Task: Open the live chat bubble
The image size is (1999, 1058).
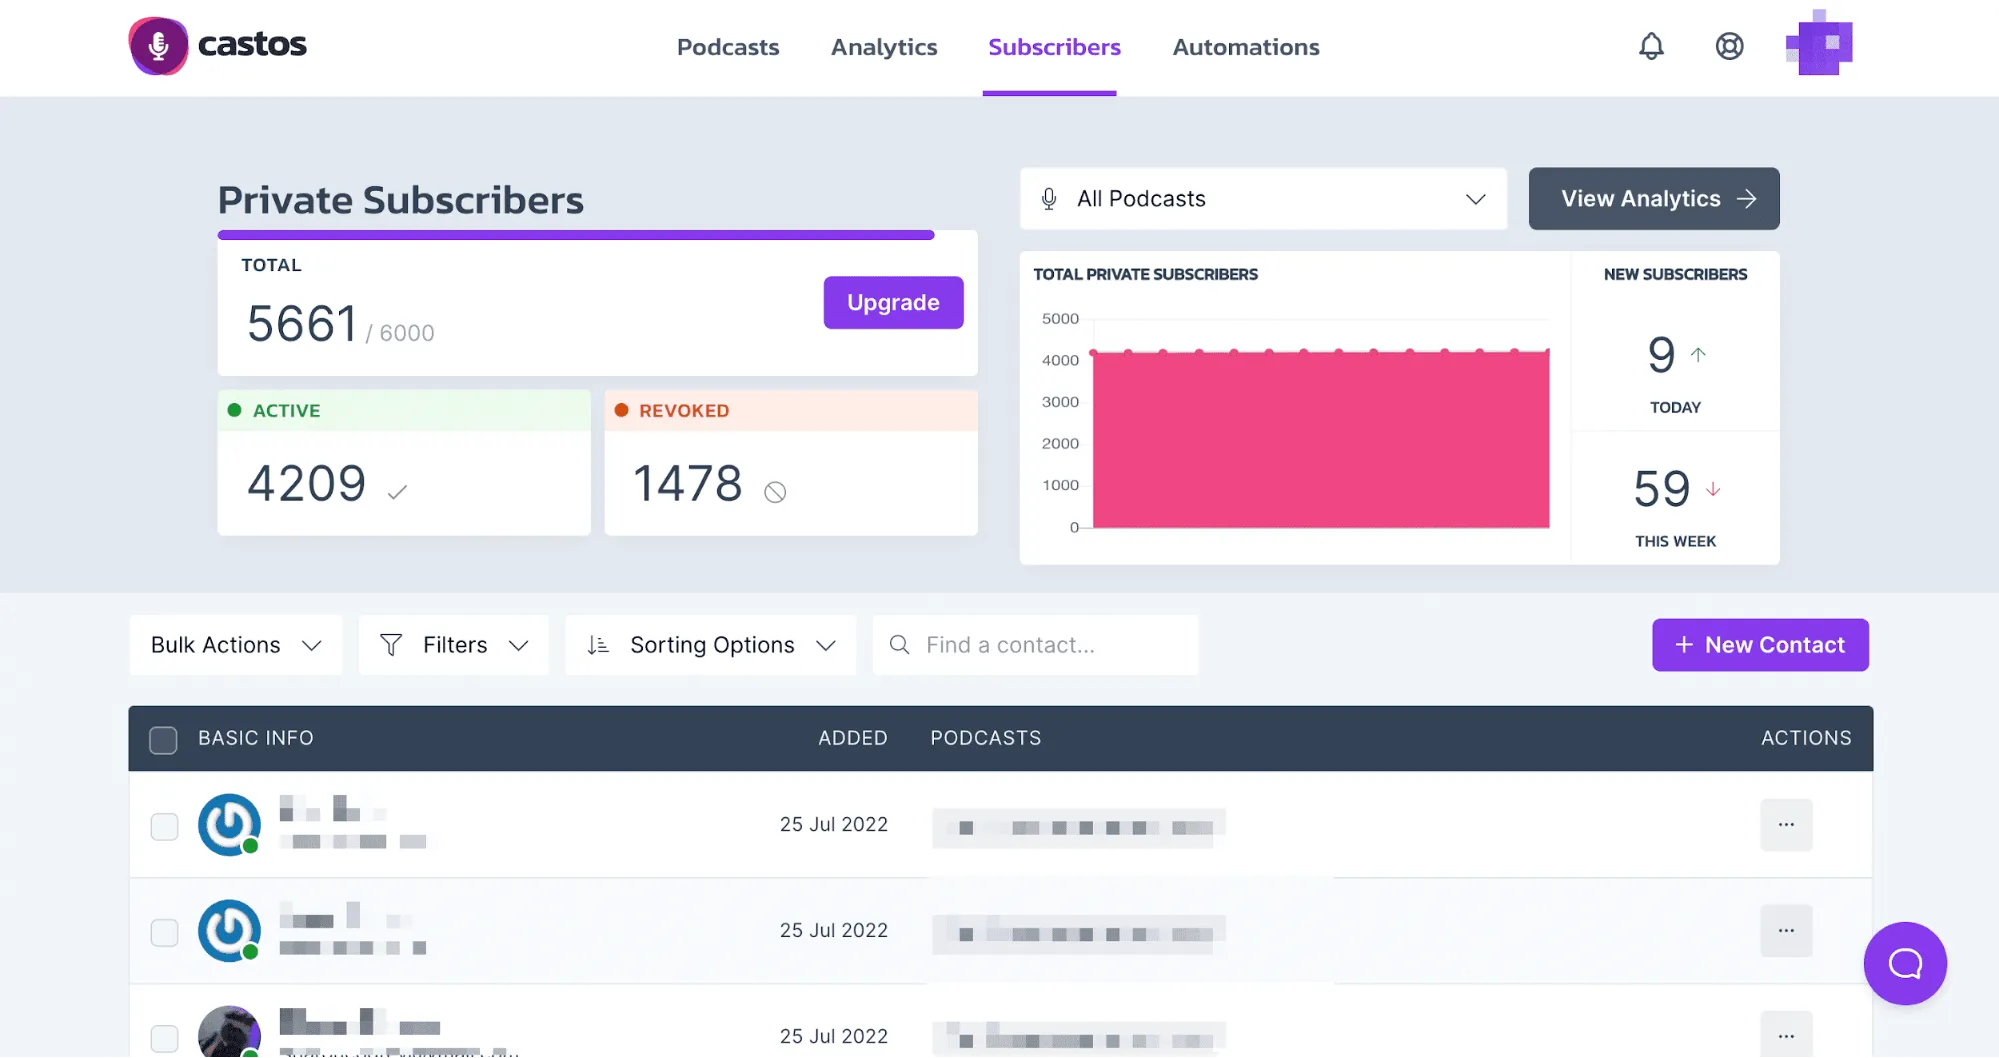Action: [x=1904, y=963]
